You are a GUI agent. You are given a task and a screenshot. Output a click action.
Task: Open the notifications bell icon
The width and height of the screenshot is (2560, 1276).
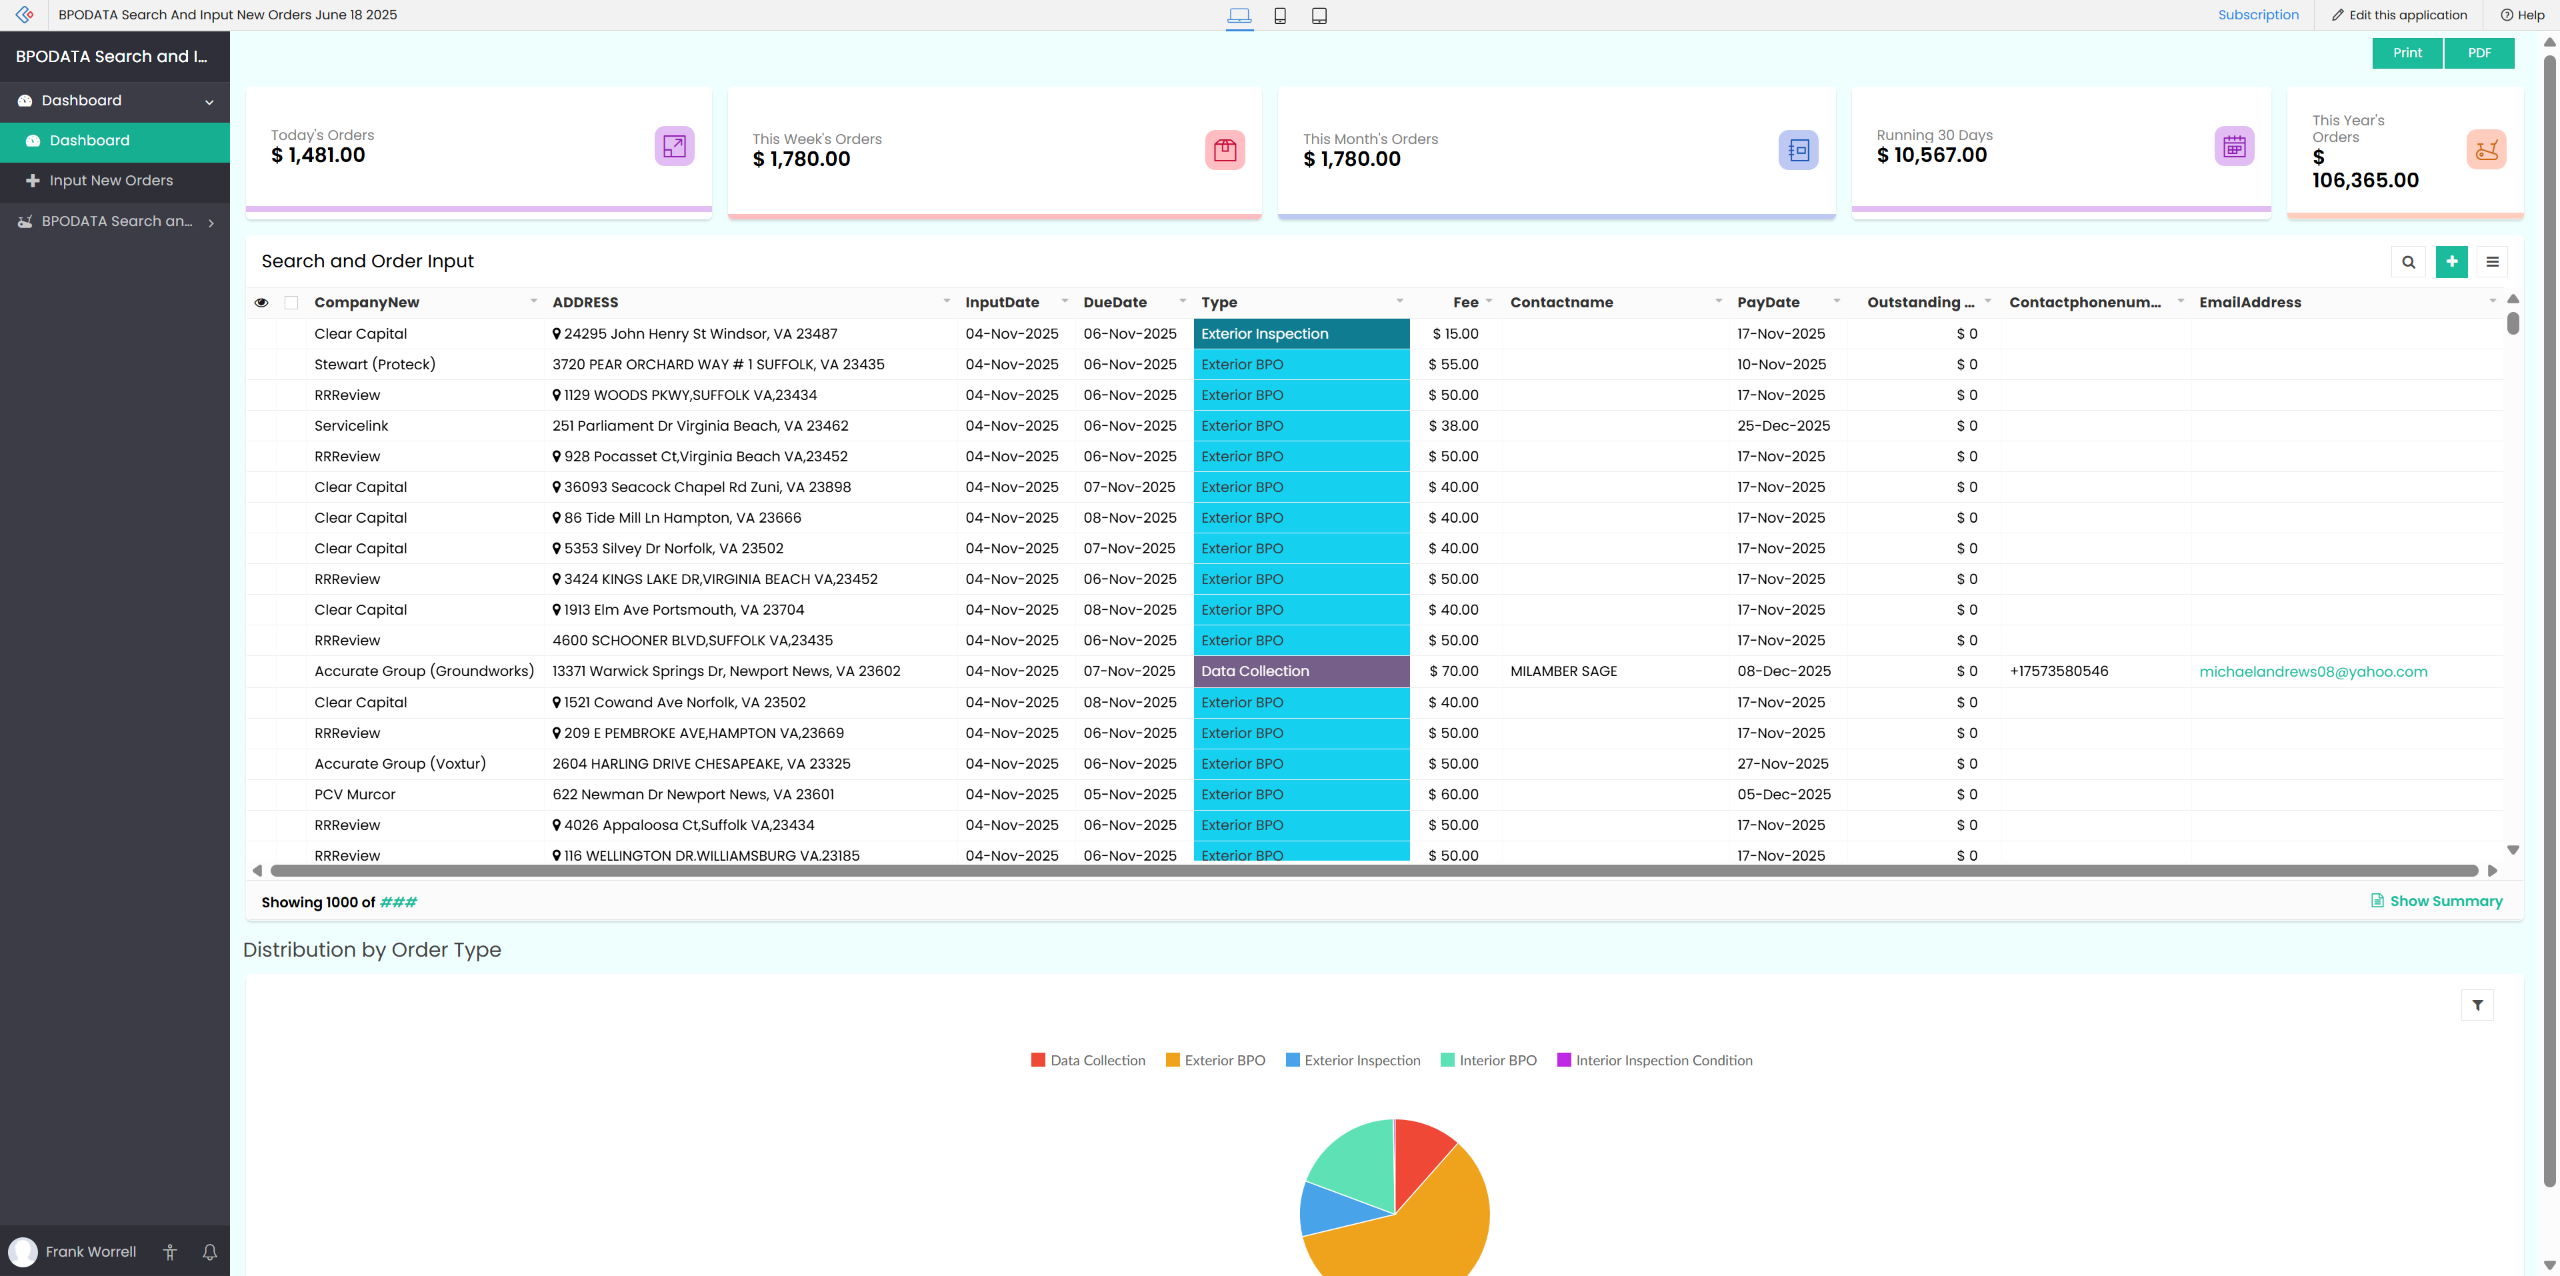pos(210,1252)
